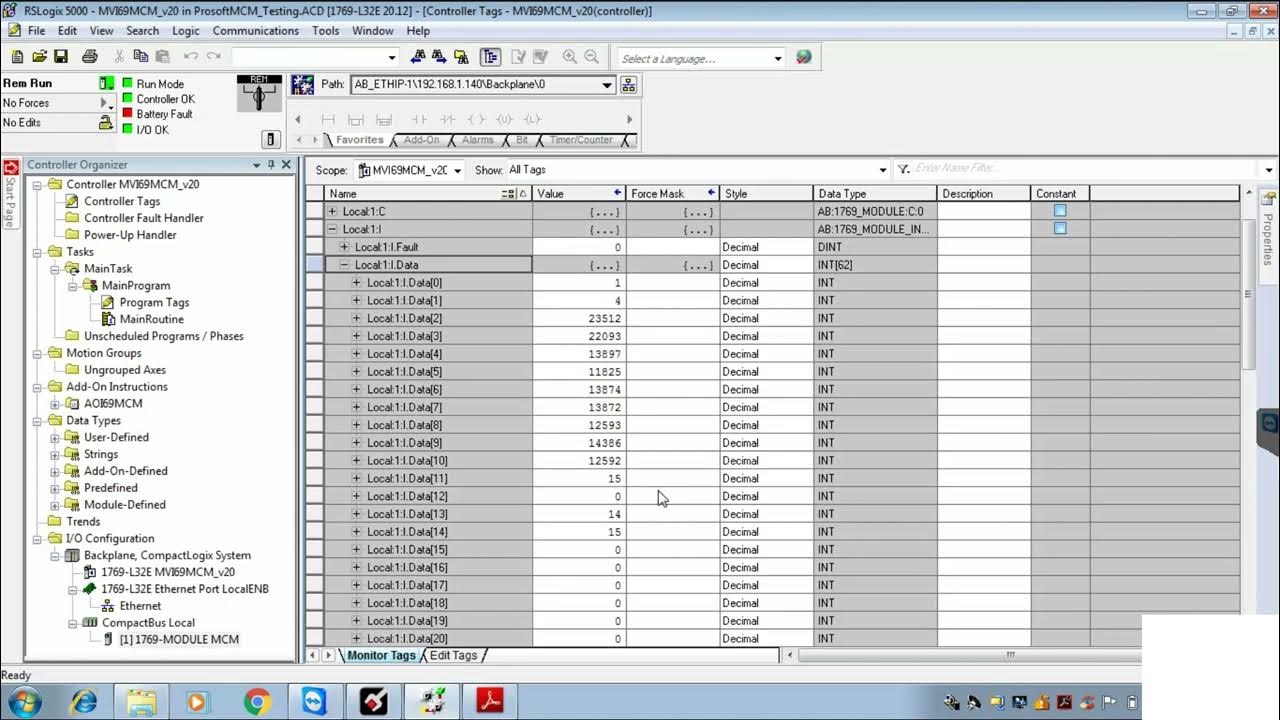Toggle Constant checkbox for Local:1:C
Image resolution: width=1280 pixels, height=720 pixels.
pos(1060,211)
